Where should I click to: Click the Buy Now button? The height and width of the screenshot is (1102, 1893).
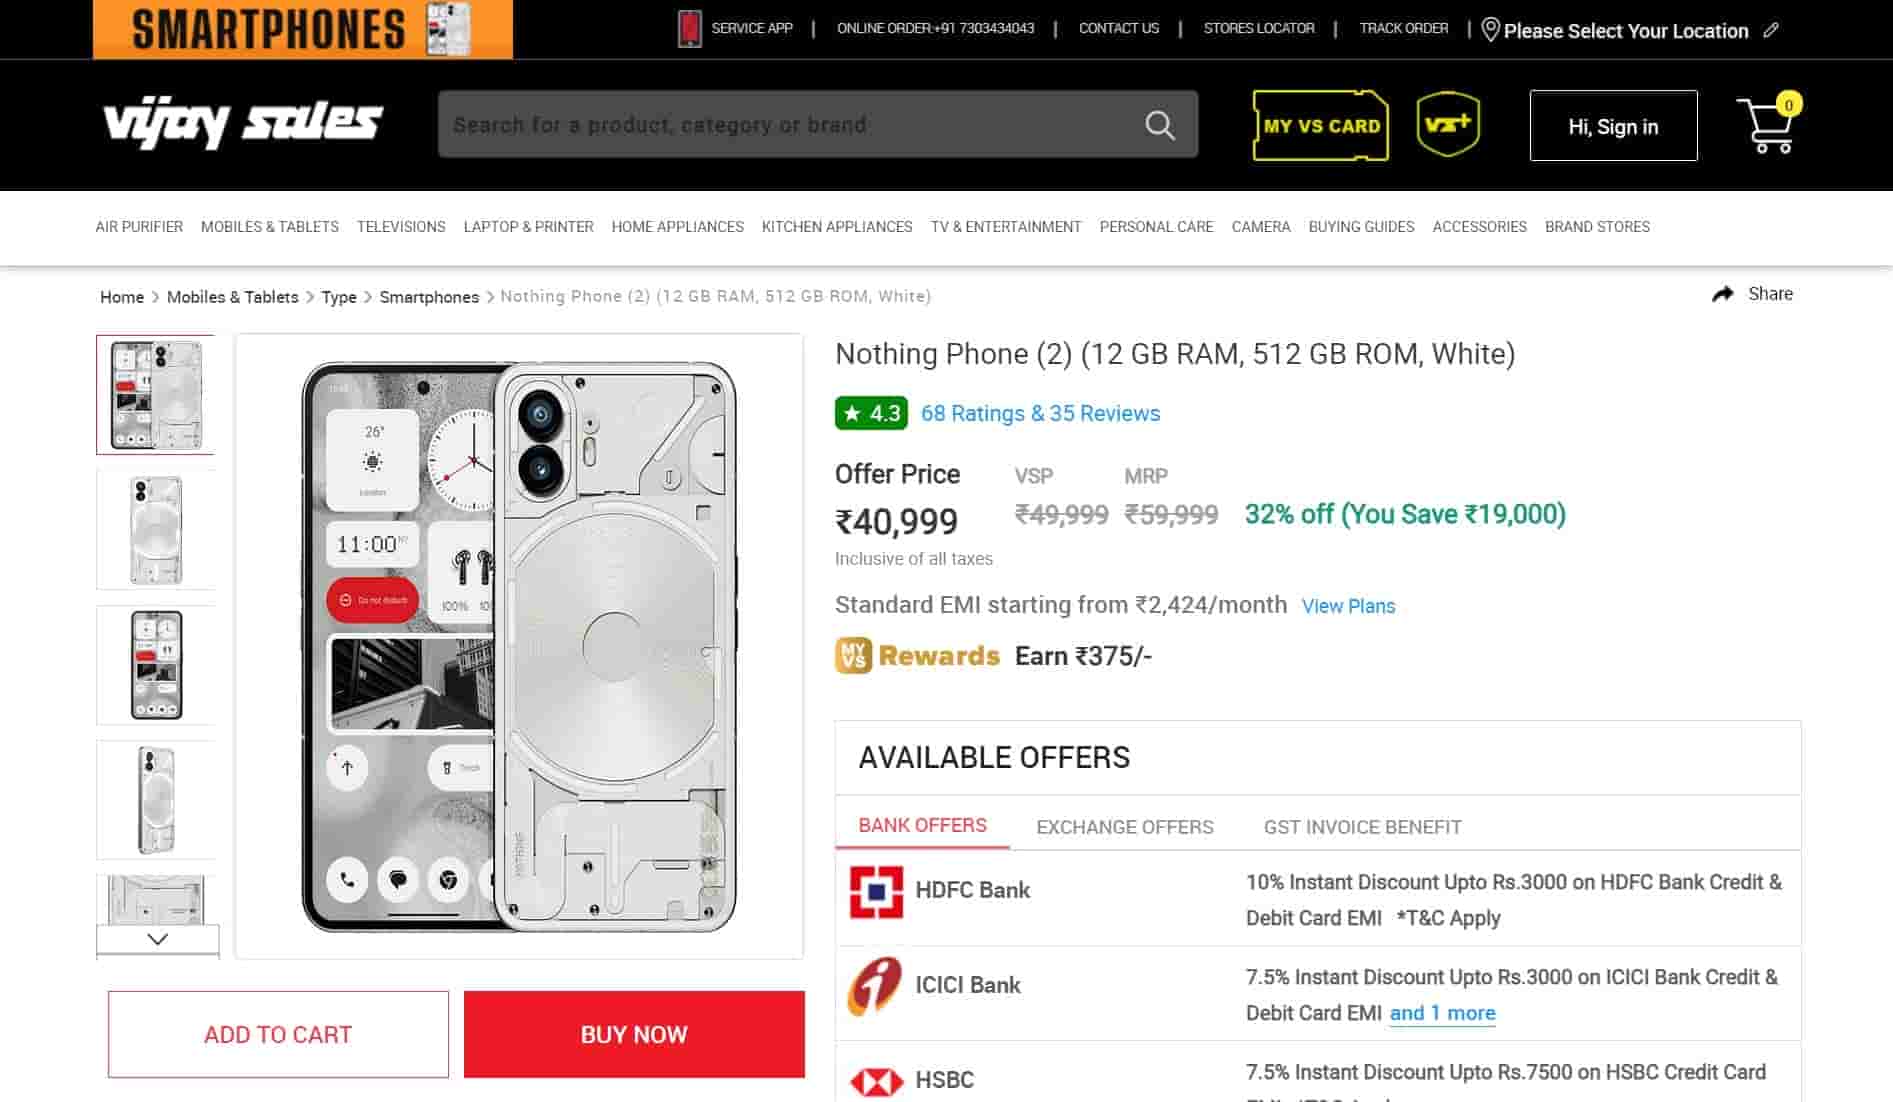coord(634,1034)
